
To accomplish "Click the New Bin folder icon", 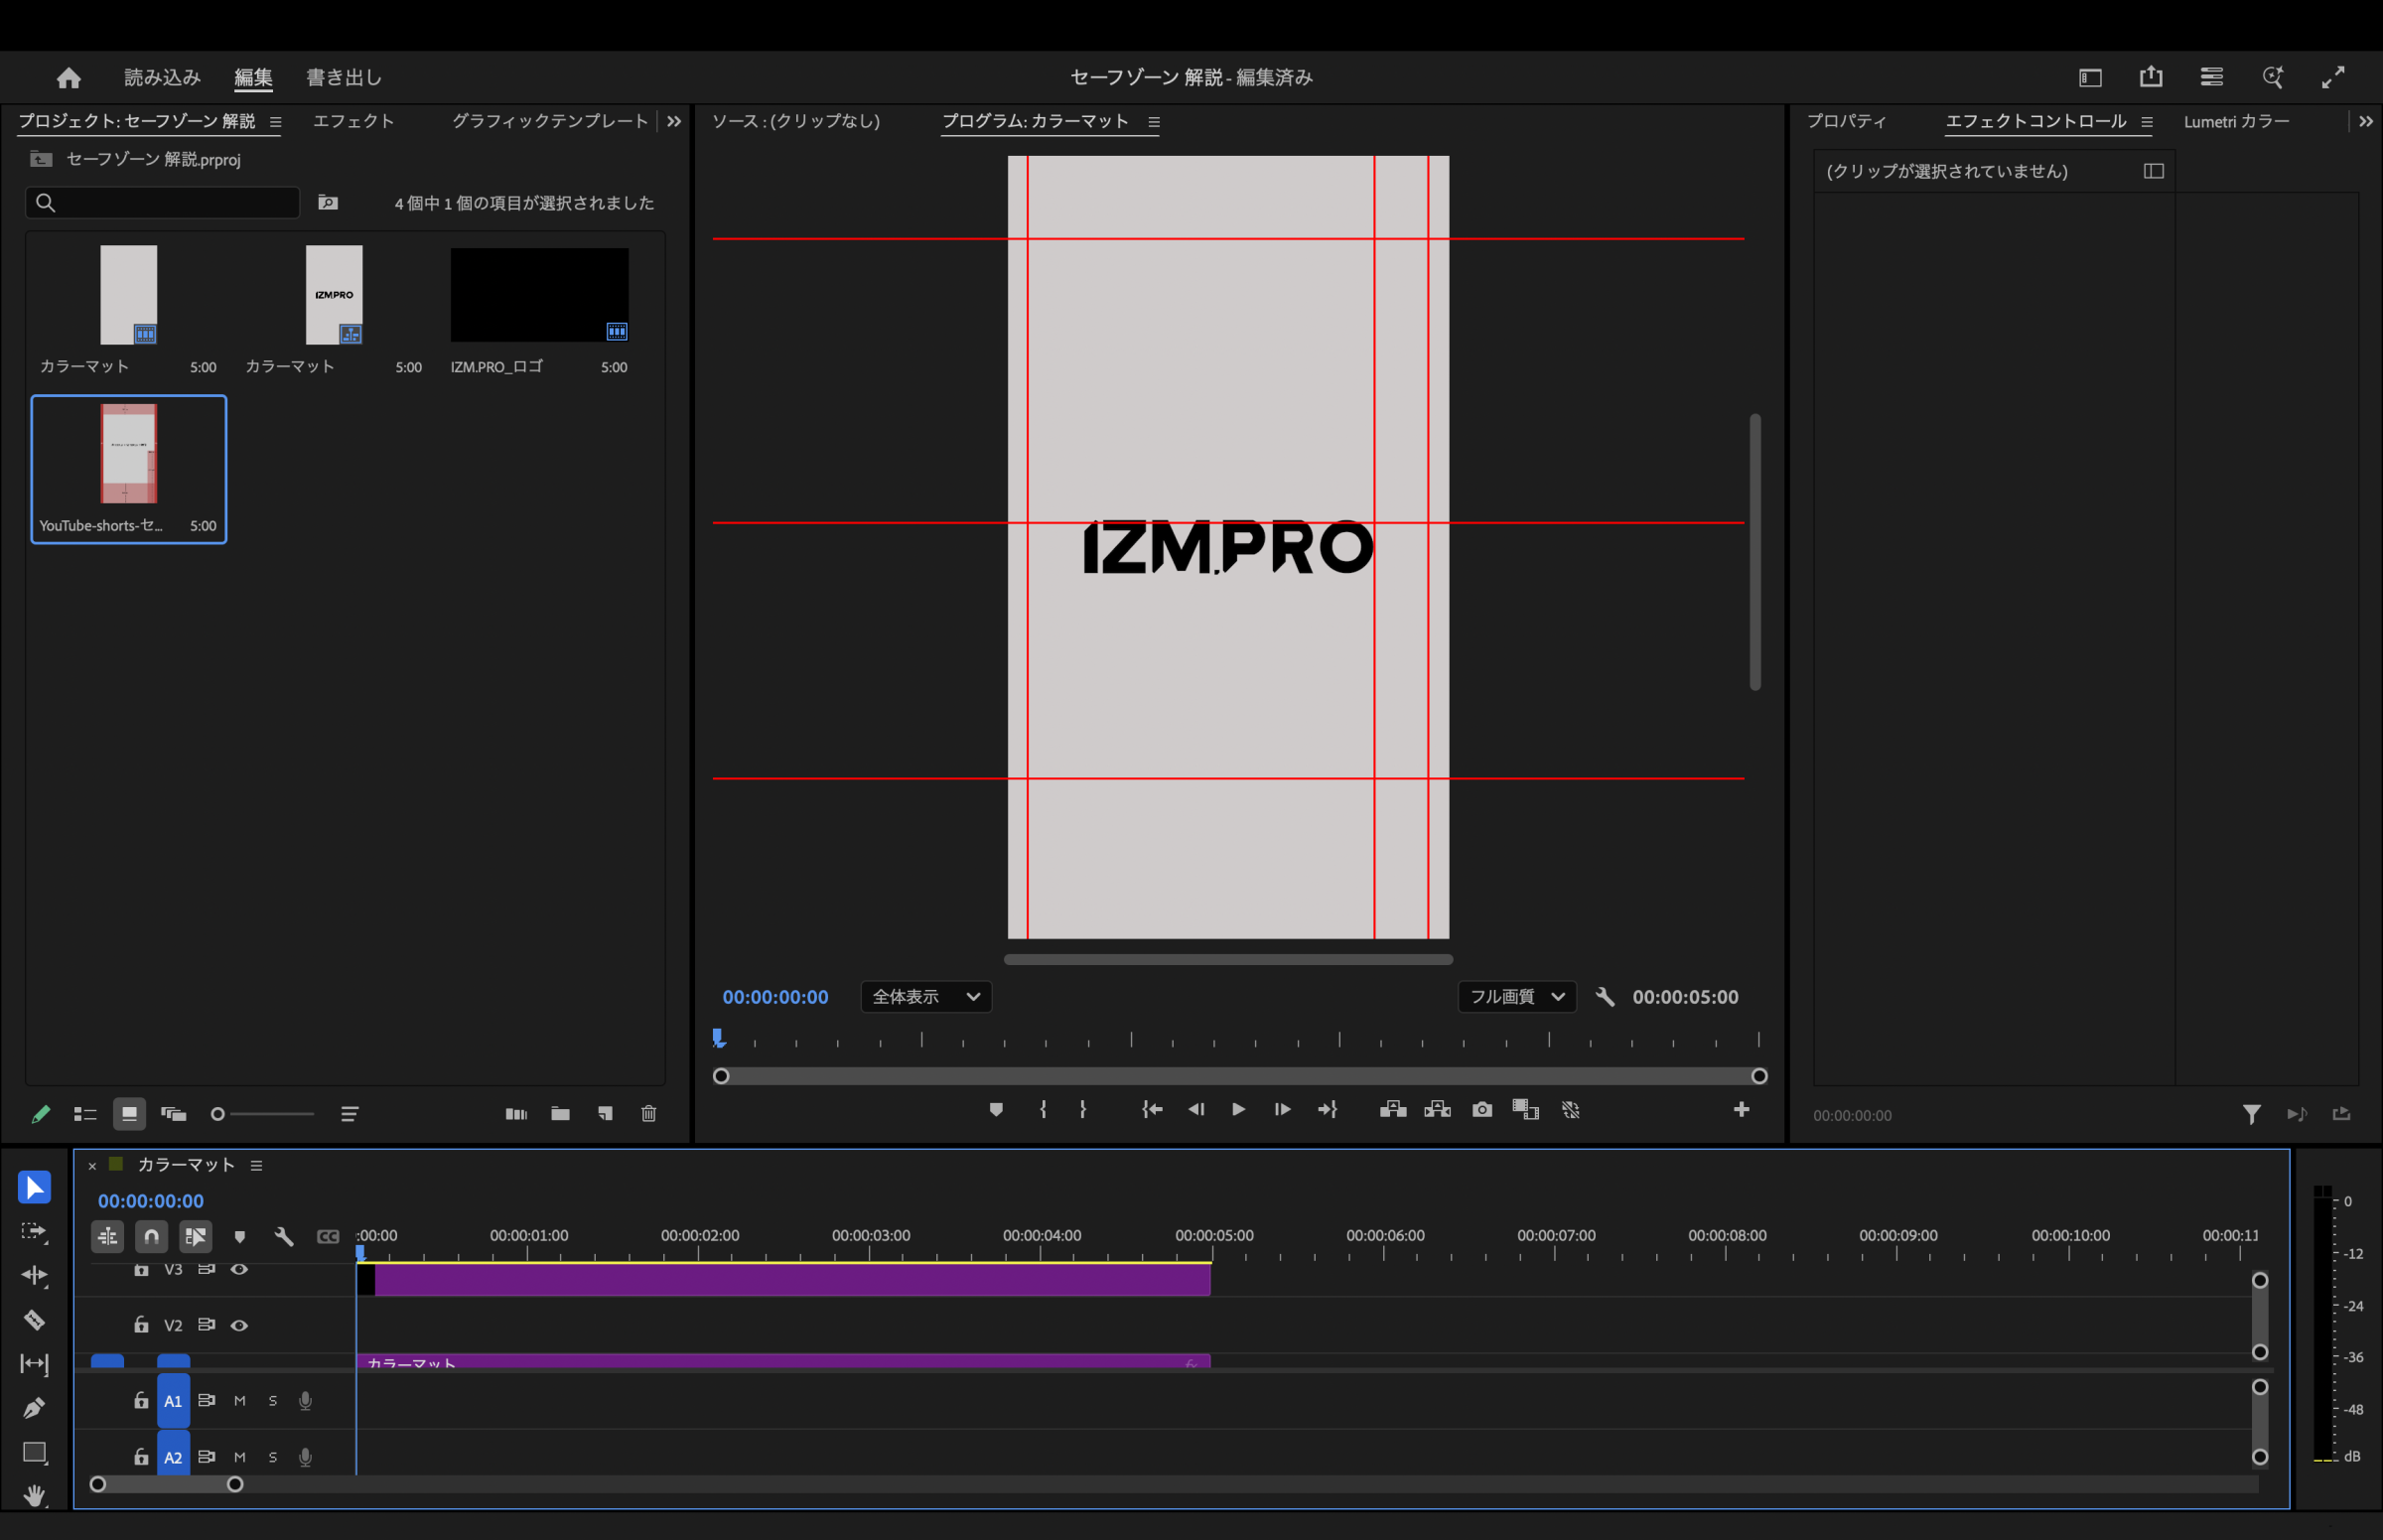I will click(x=560, y=1113).
